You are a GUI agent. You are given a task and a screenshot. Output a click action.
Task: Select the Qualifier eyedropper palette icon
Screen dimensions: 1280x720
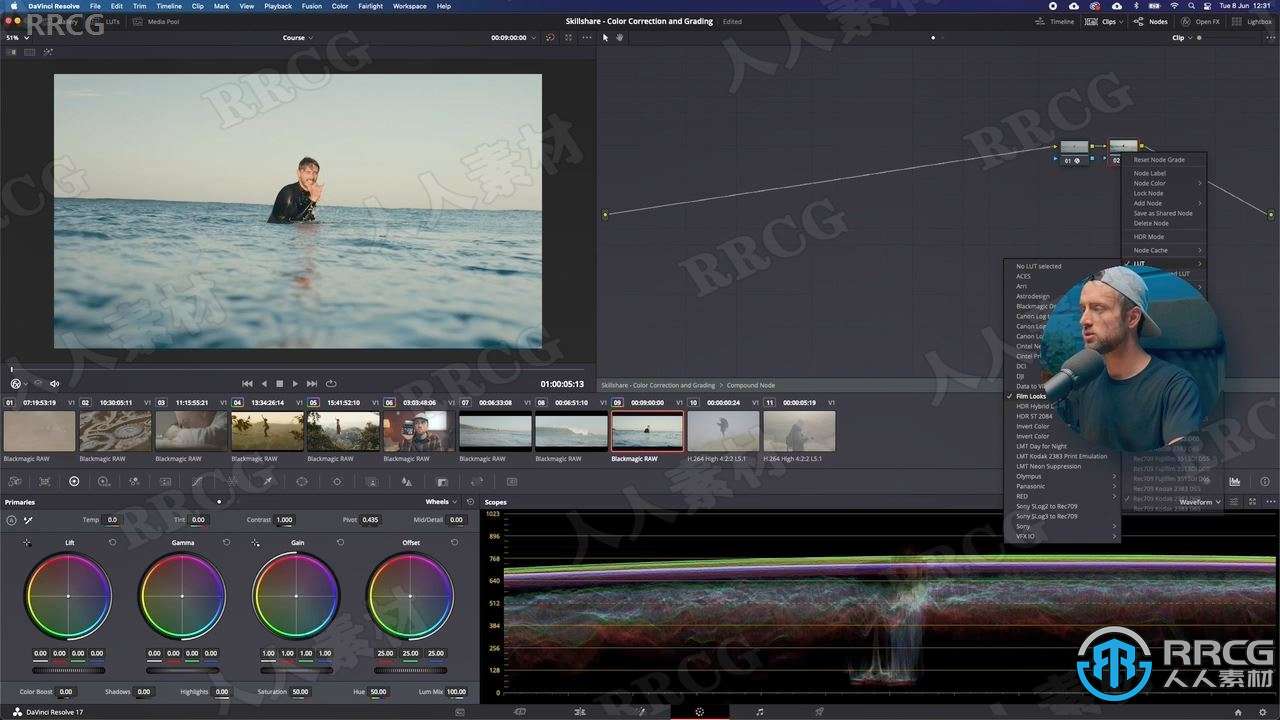coord(267,481)
